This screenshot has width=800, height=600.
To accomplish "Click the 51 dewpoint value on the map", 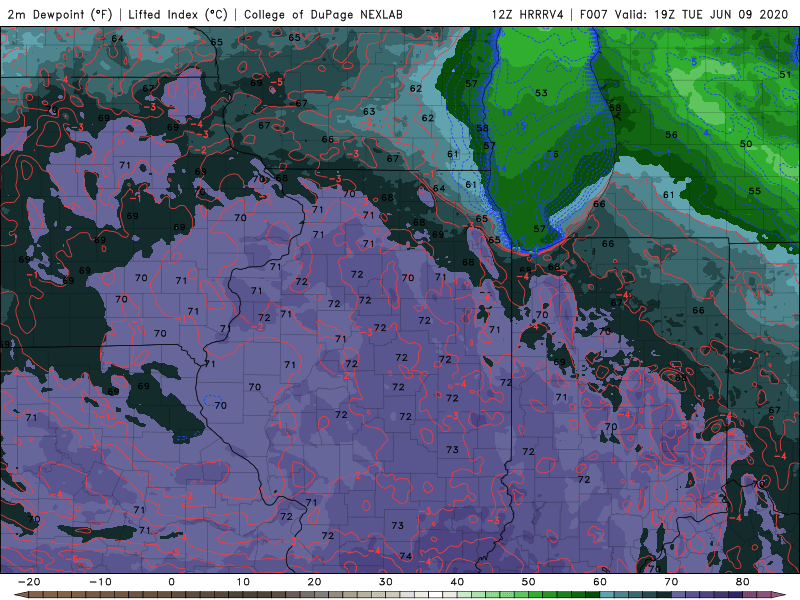I will pos(785,74).
